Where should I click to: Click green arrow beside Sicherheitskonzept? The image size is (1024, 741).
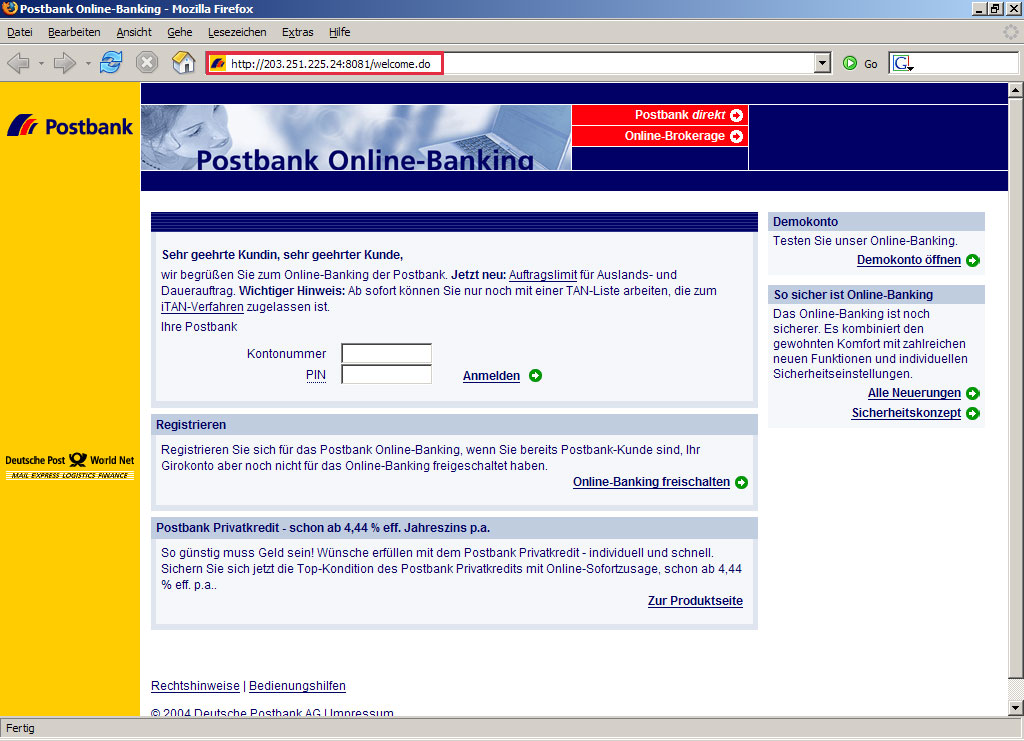973,414
